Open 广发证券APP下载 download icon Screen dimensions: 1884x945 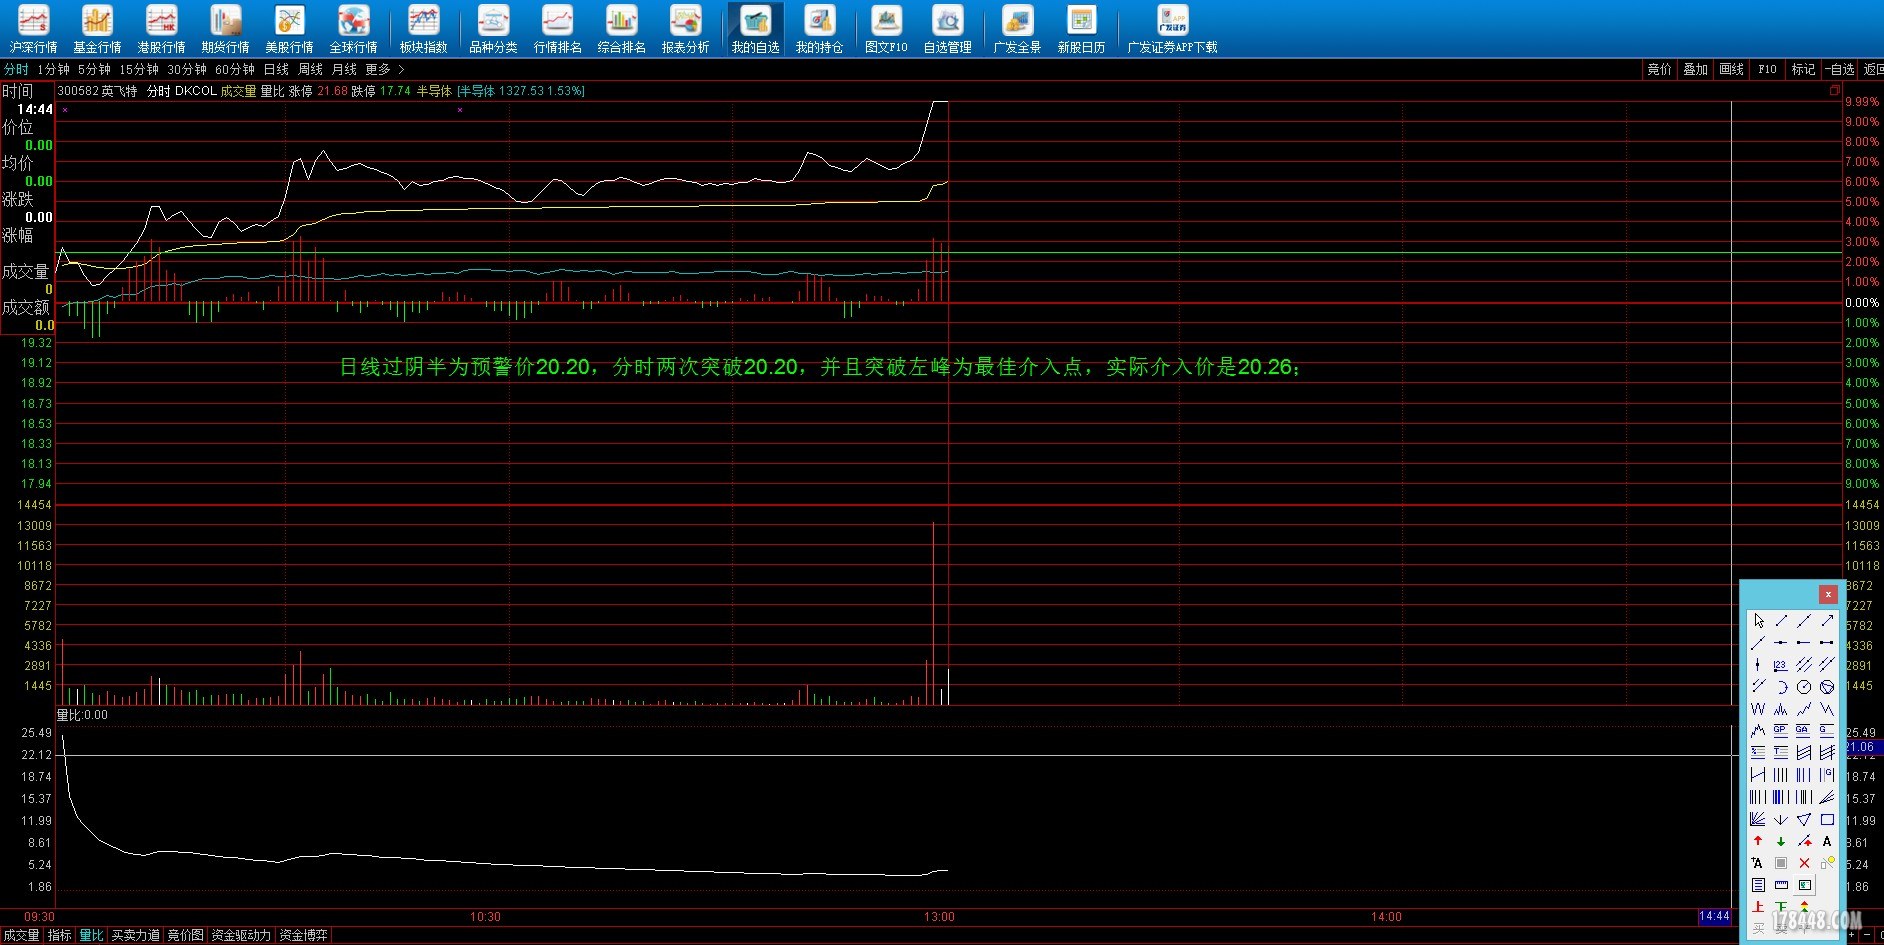click(x=1172, y=28)
